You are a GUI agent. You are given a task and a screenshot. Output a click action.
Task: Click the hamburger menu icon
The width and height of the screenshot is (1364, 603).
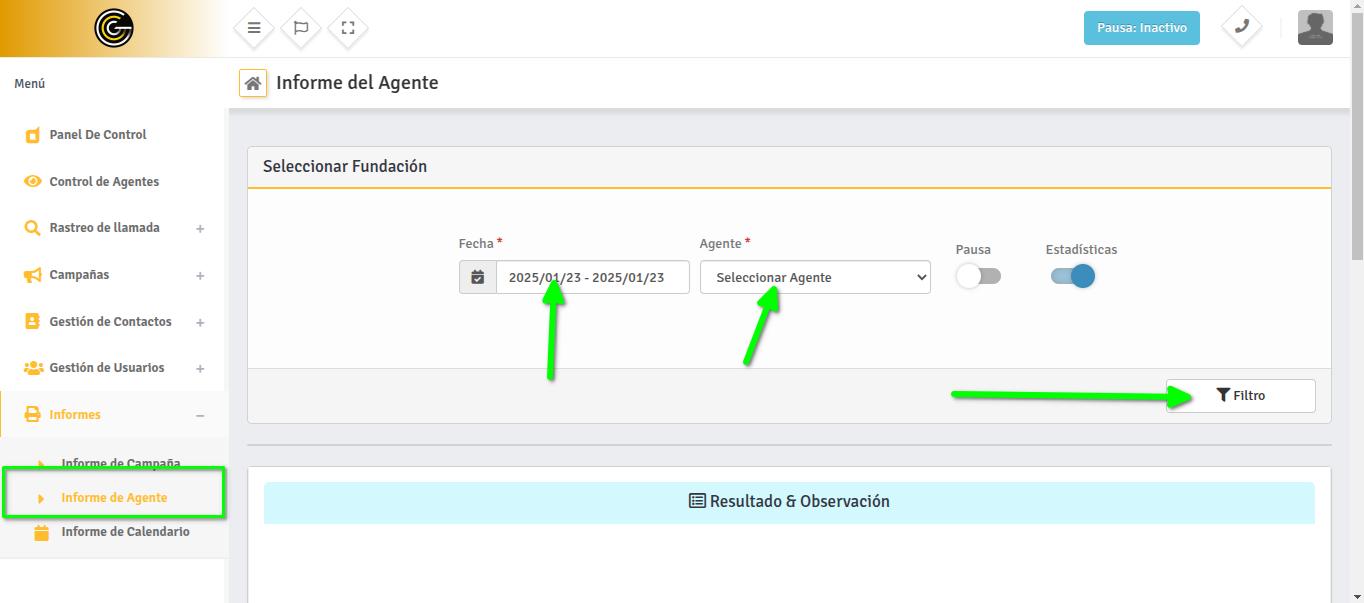pos(254,28)
